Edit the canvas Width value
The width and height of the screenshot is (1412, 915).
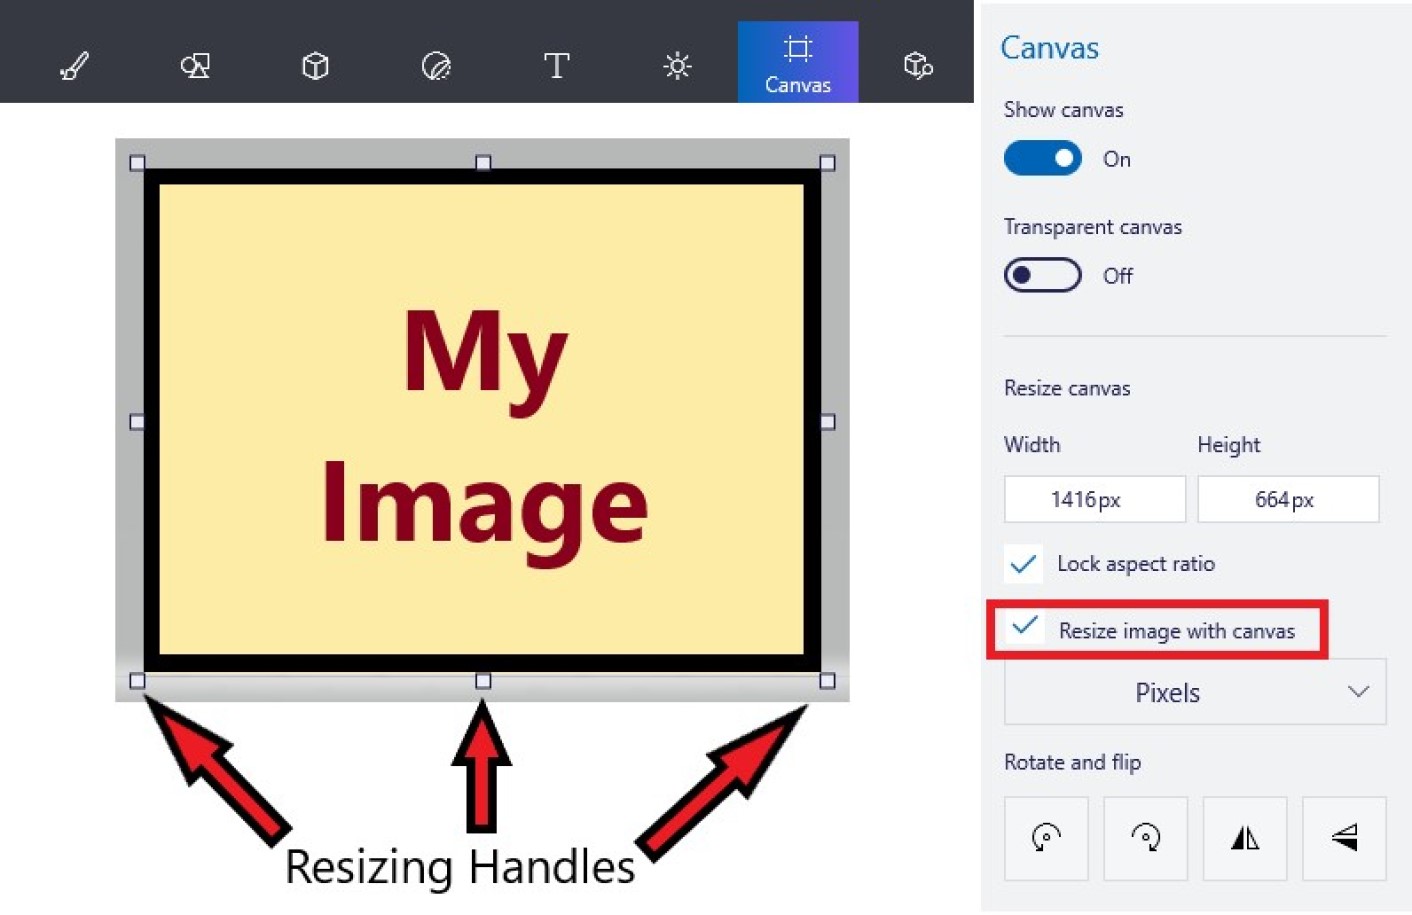[1094, 499]
